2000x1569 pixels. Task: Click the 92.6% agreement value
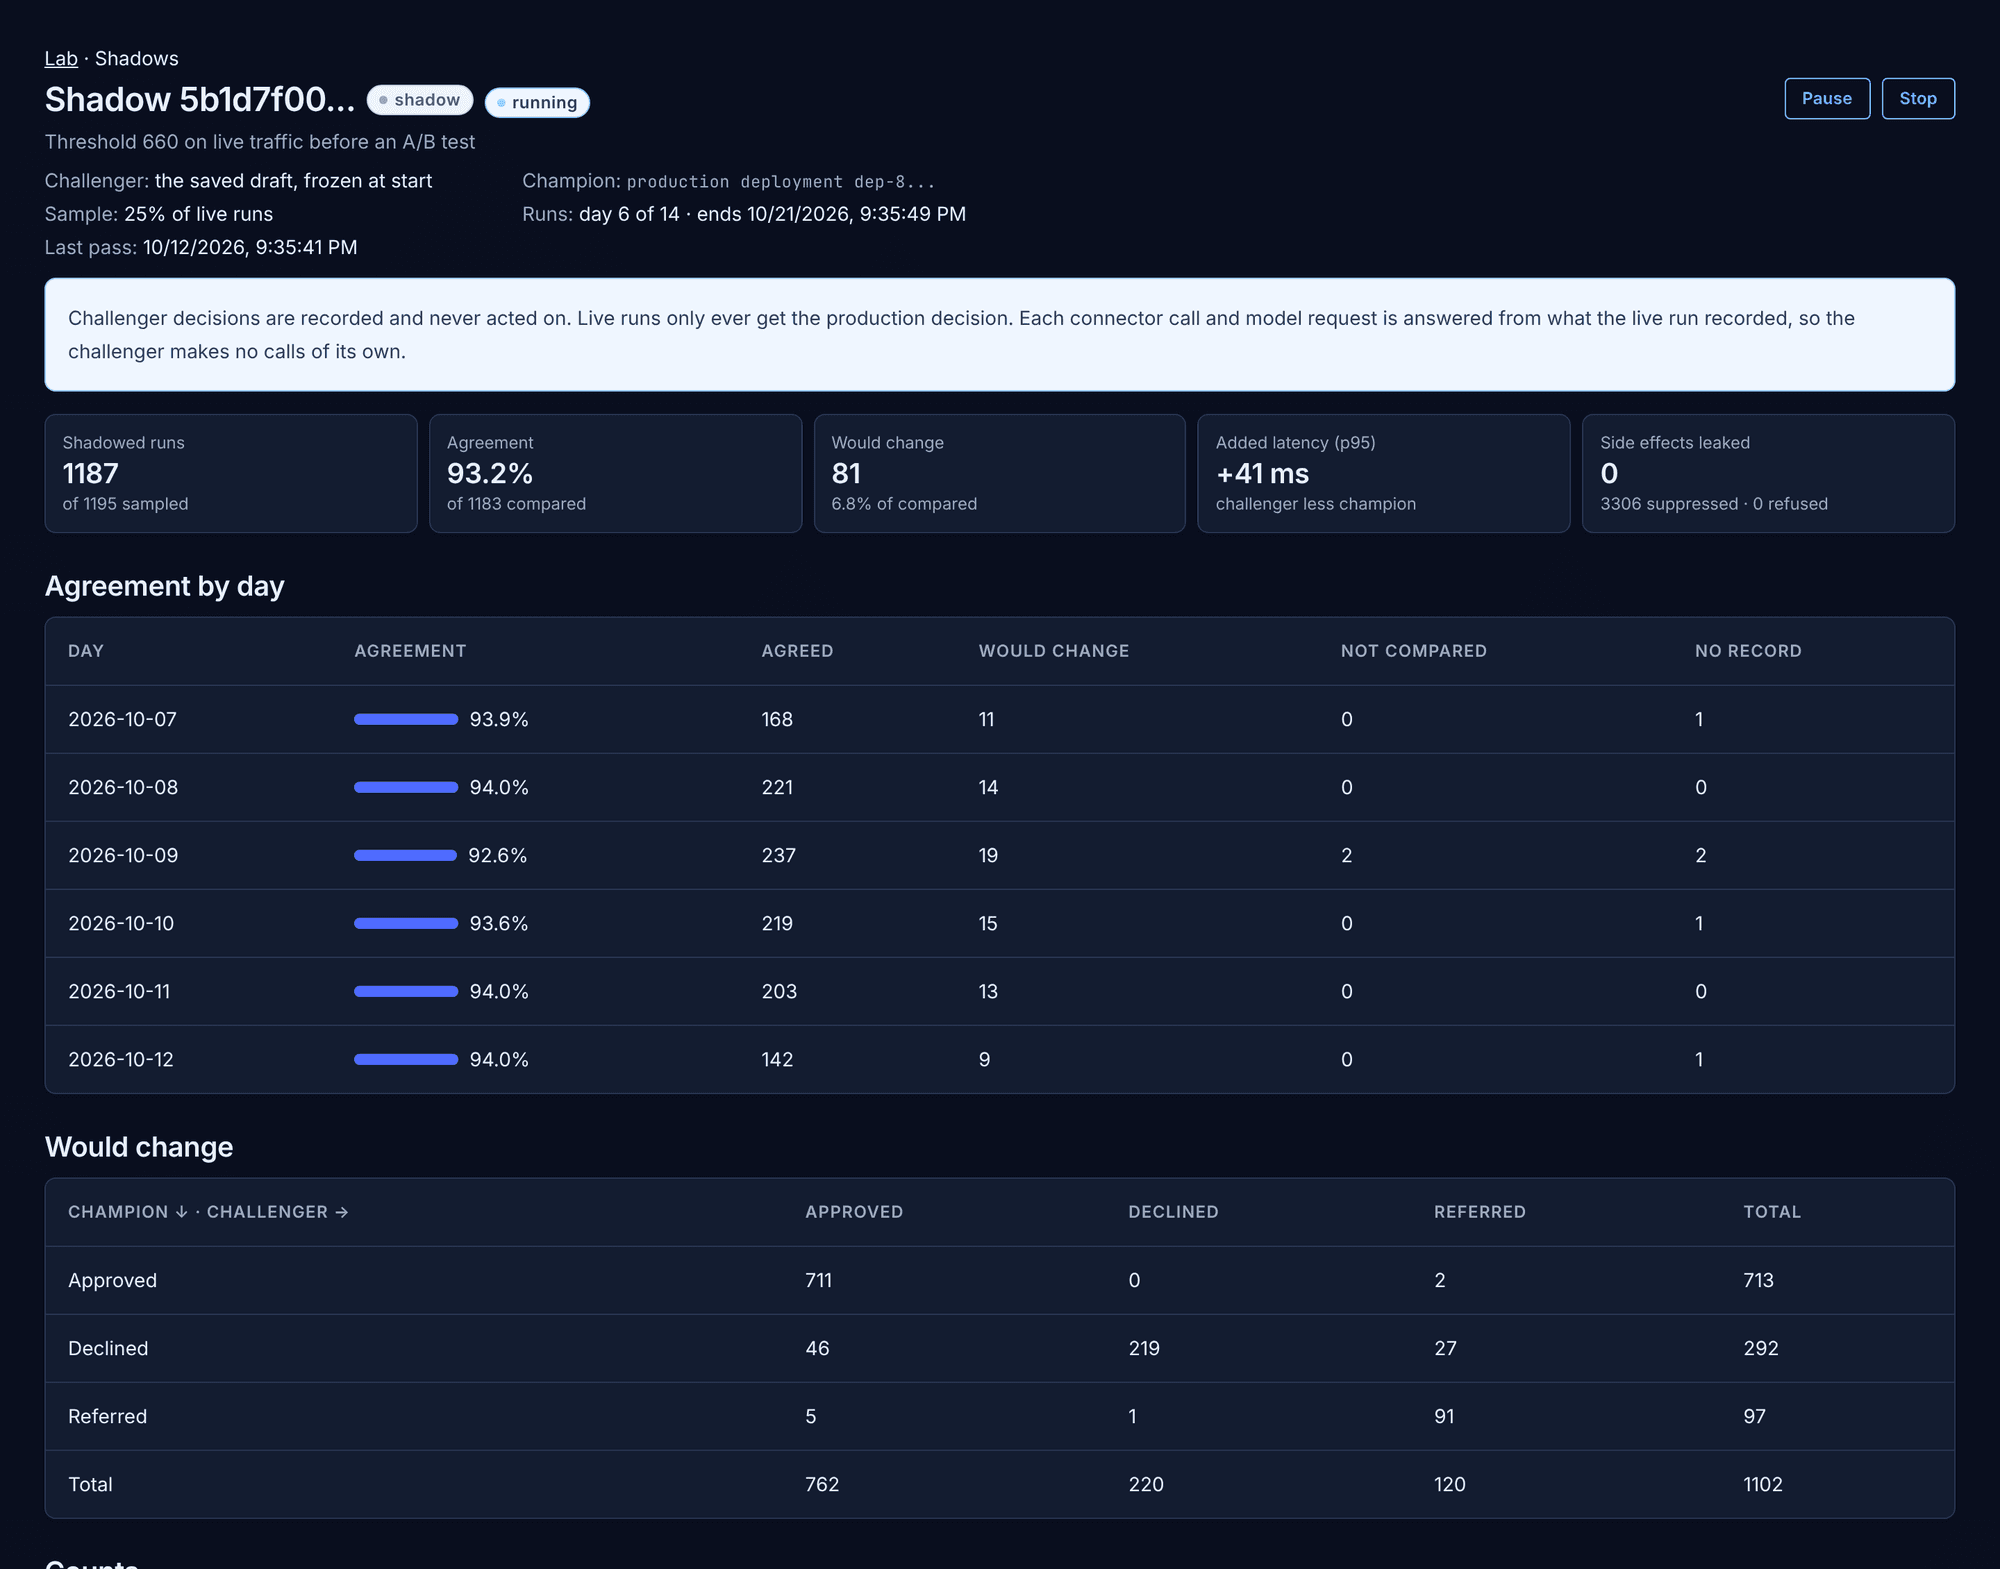(x=498, y=855)
